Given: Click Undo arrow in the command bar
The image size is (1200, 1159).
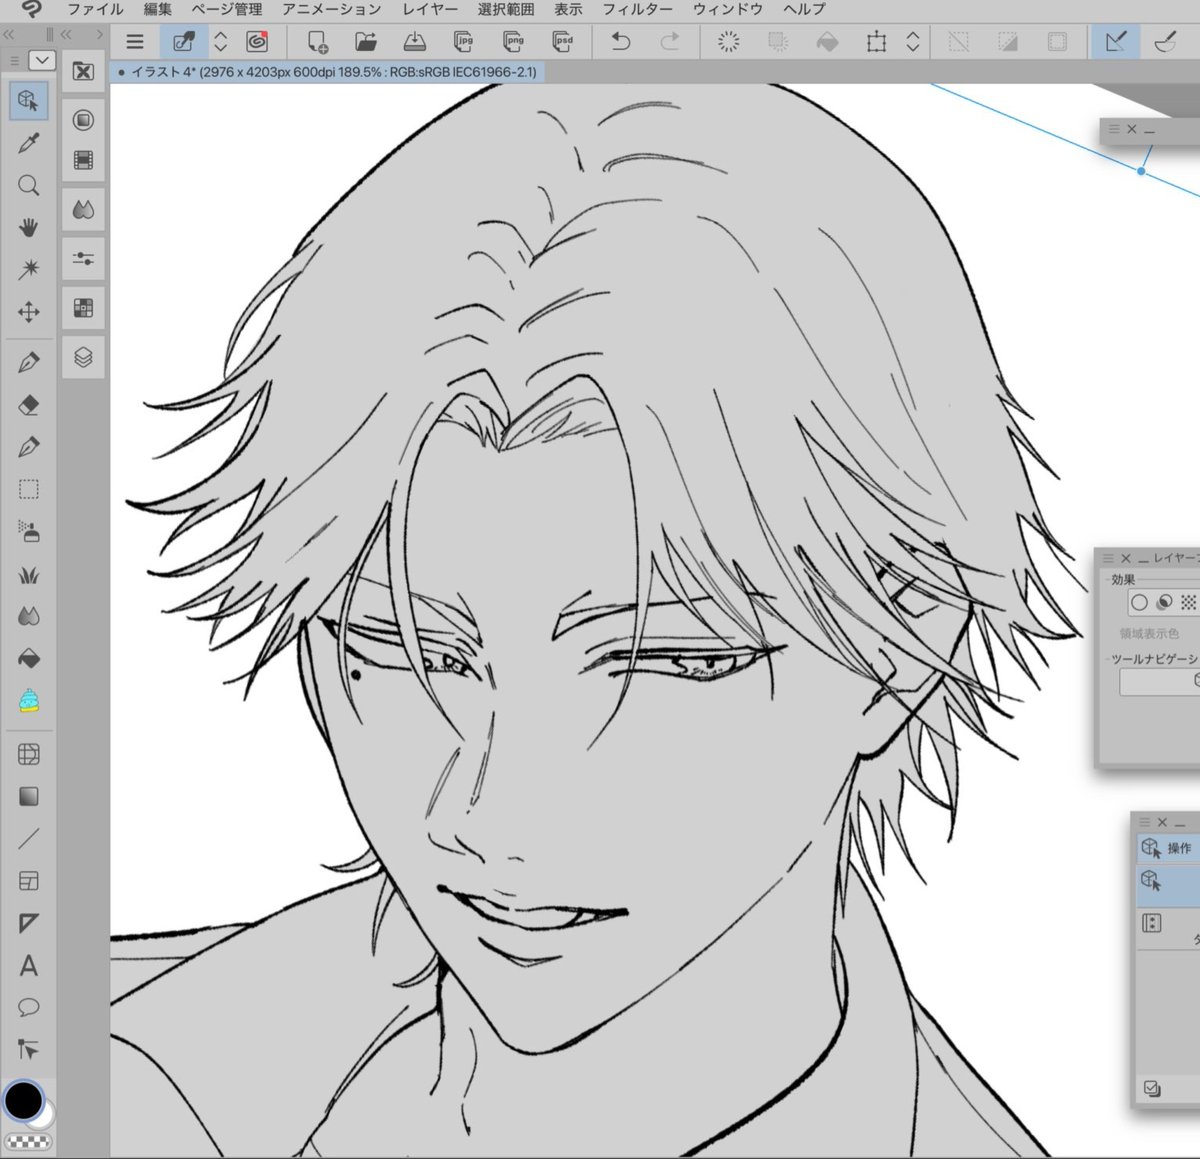Looking at the screenshot, I should [x=621, y=42].
